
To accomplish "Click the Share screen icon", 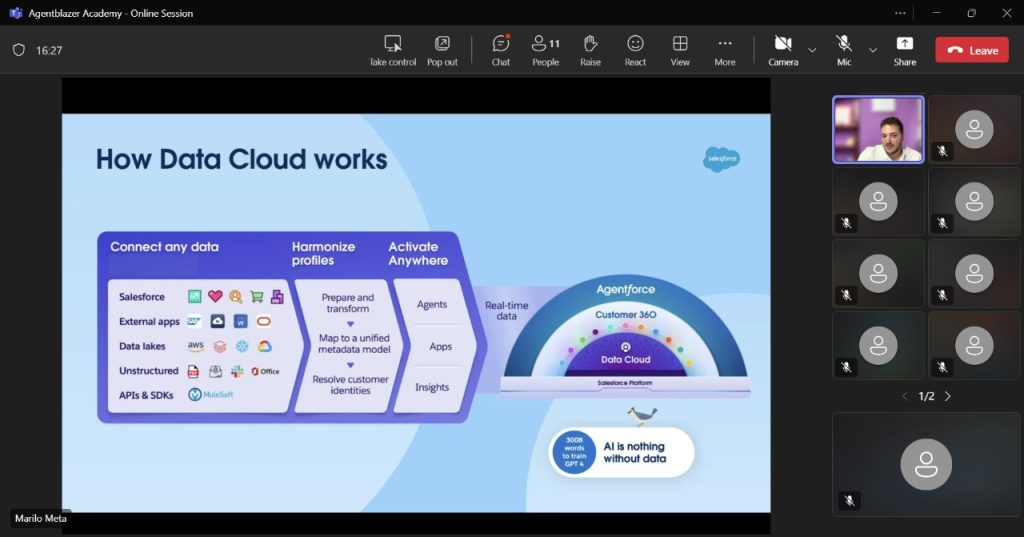I will pyautogui.click(x=904, y=50).
